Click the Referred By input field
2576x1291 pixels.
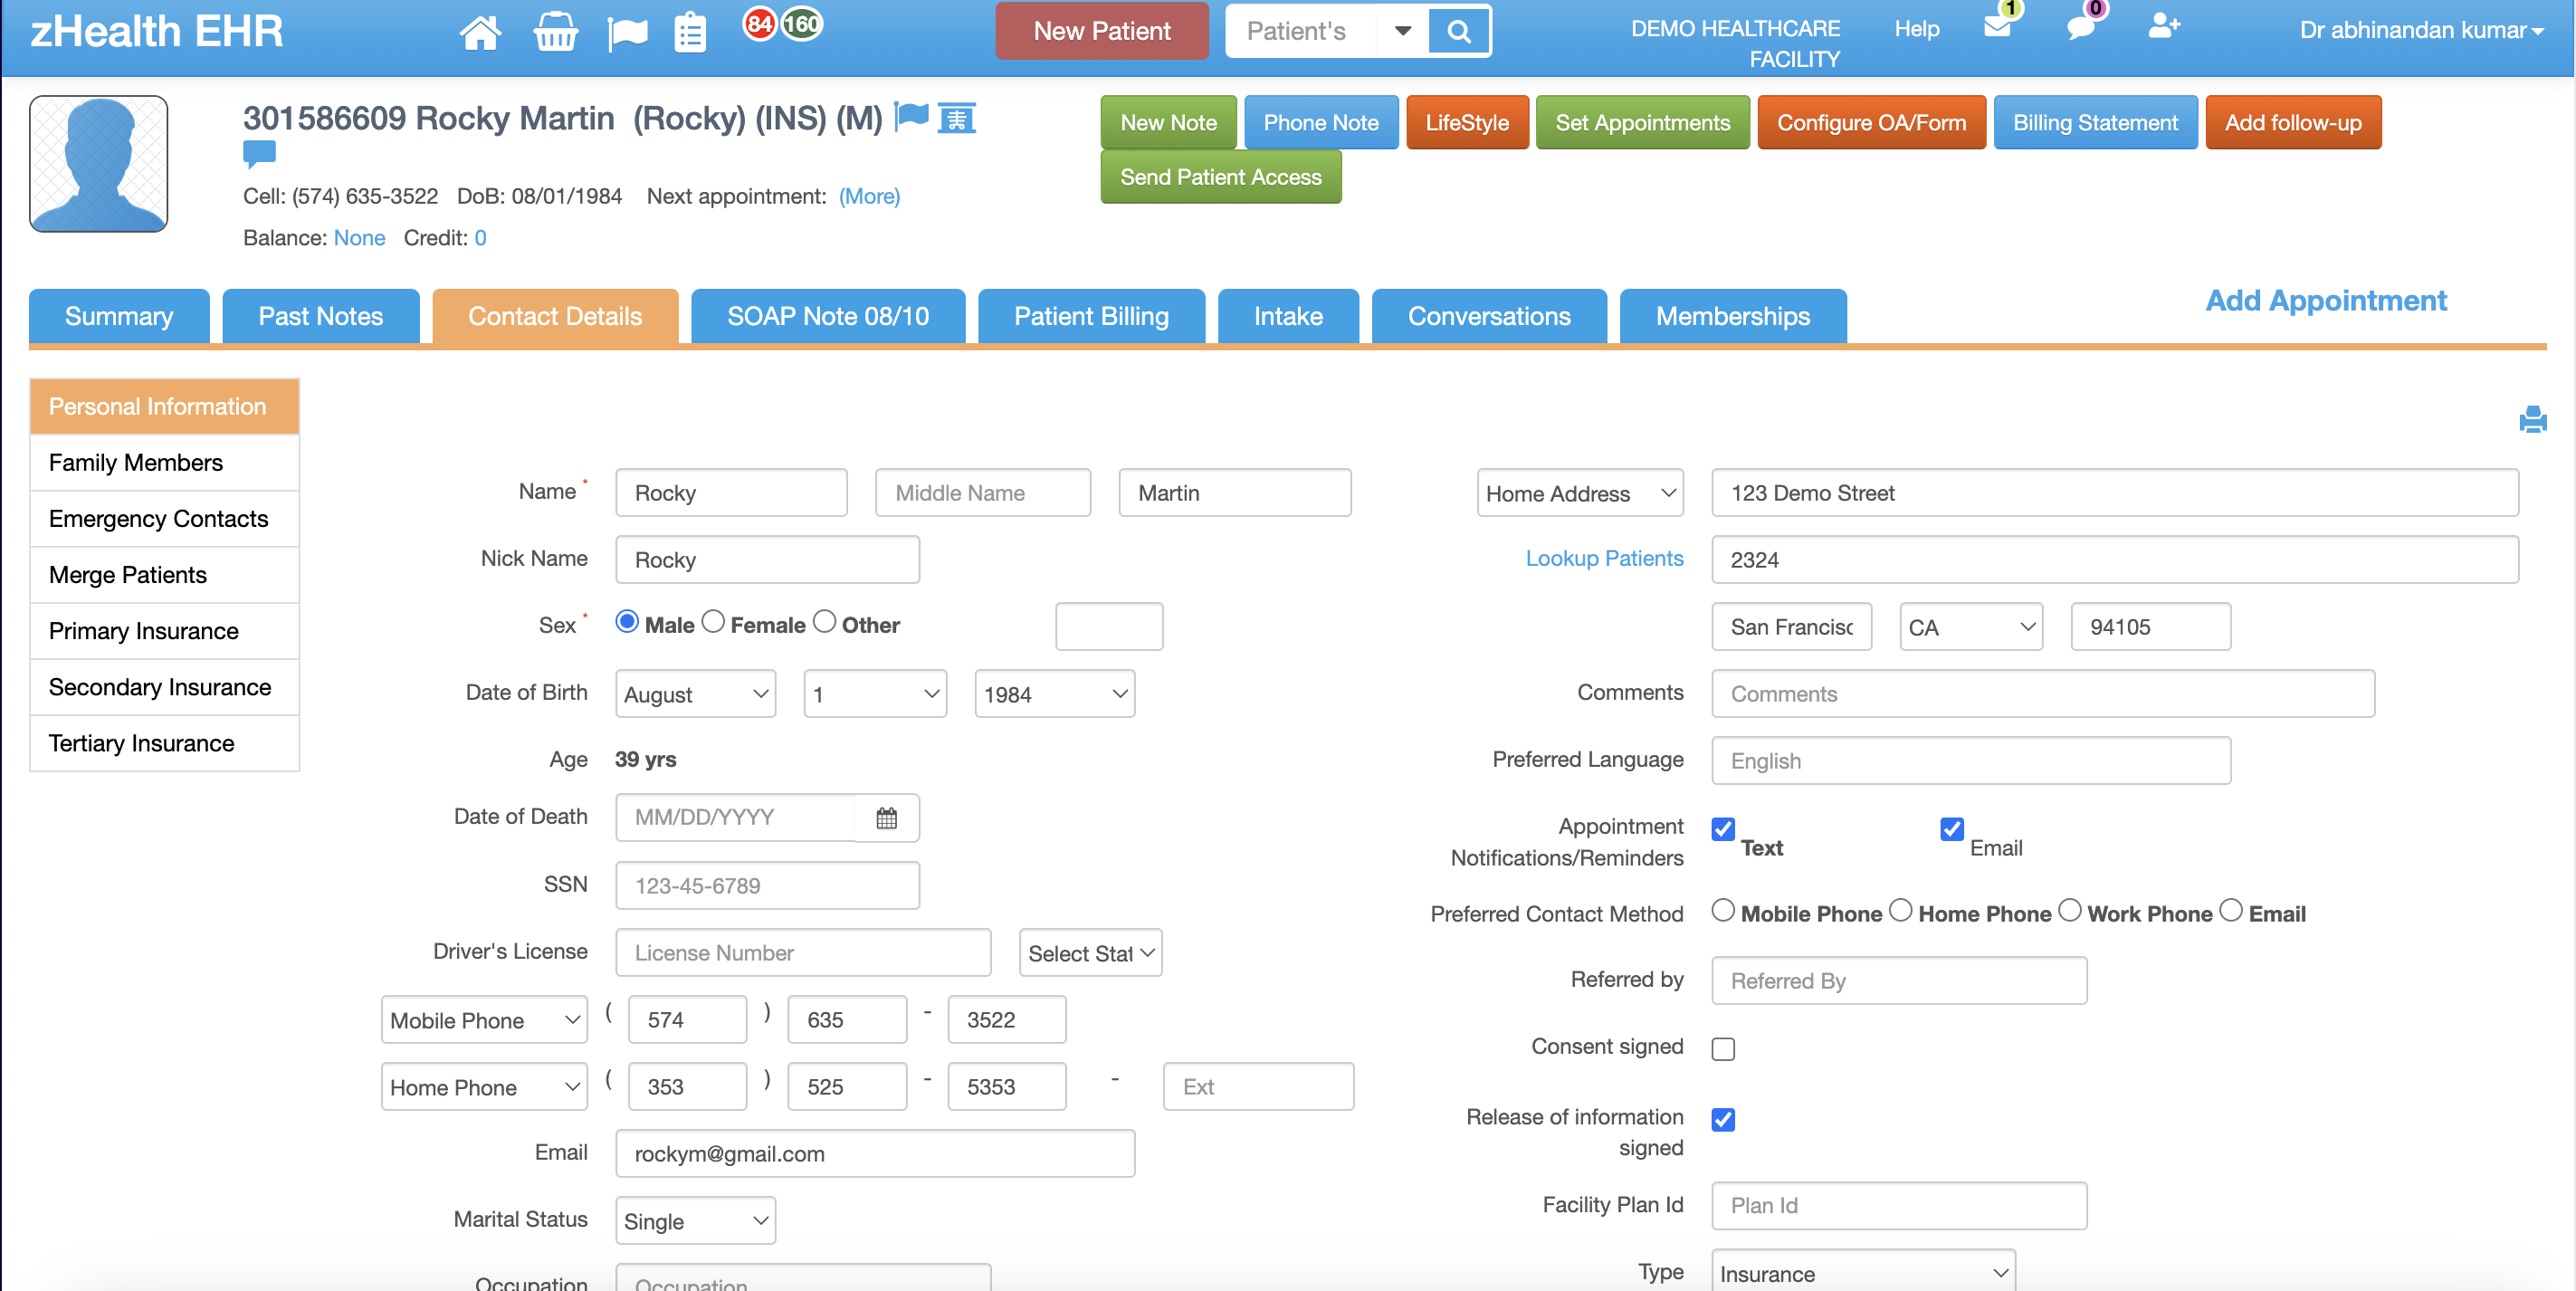pos(1899,981)
